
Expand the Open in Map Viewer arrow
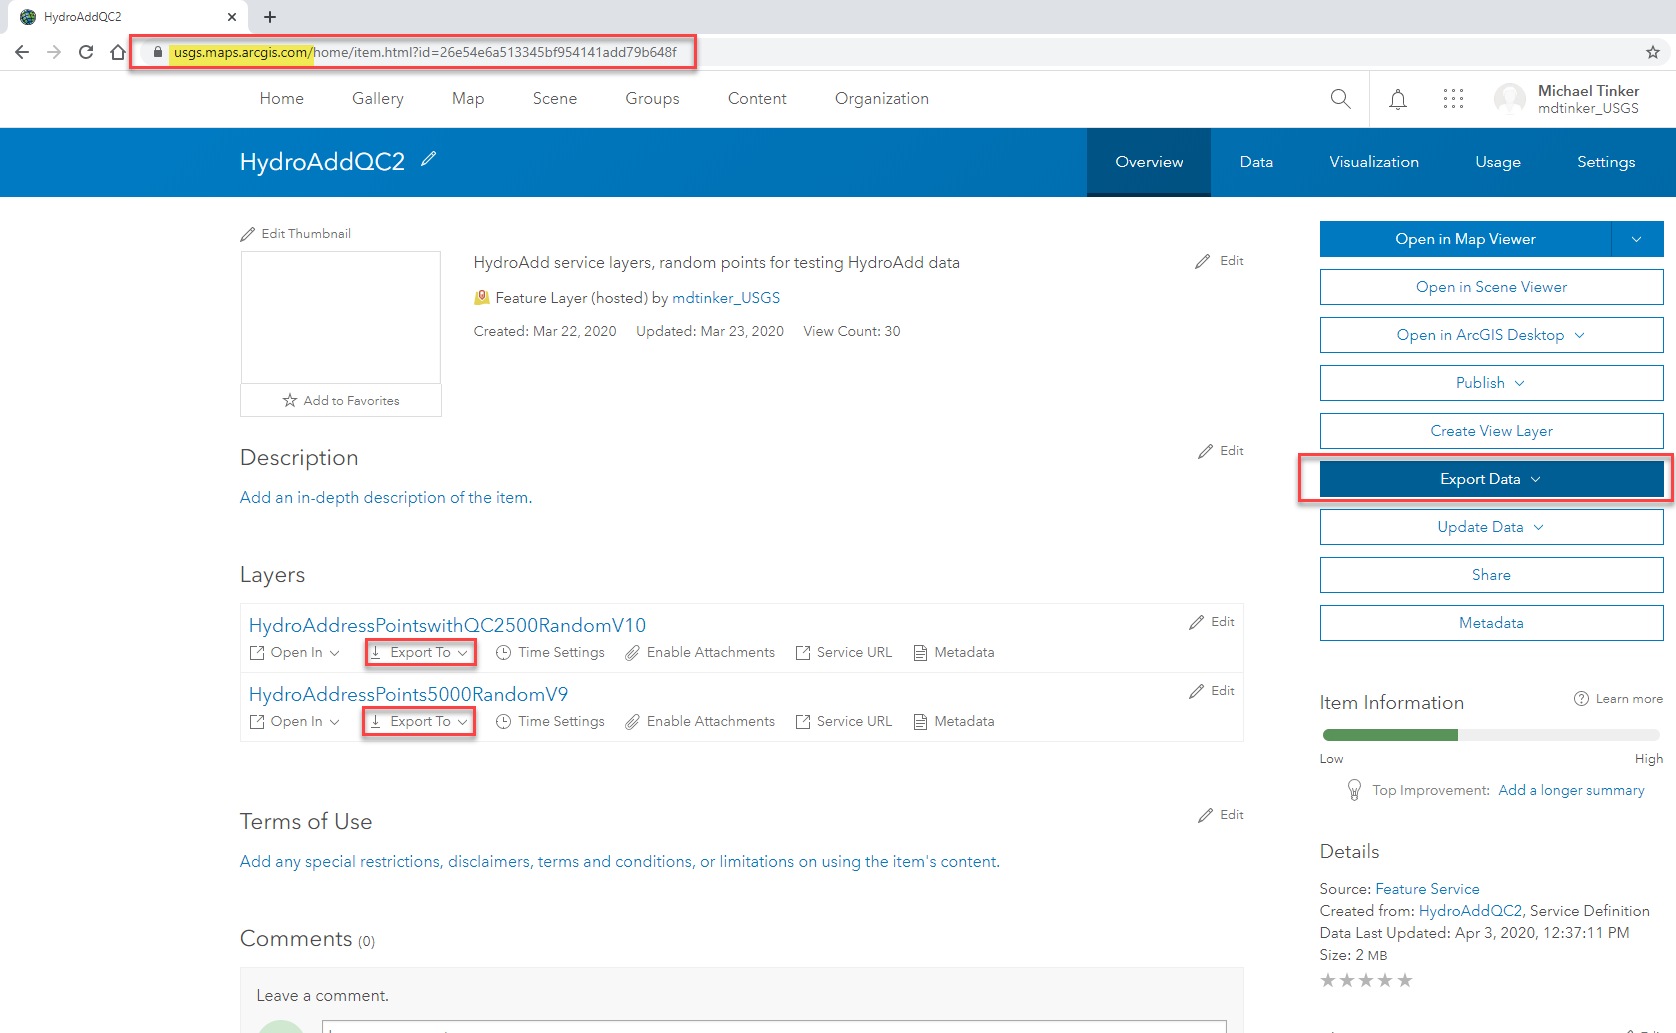point(1637,239)
